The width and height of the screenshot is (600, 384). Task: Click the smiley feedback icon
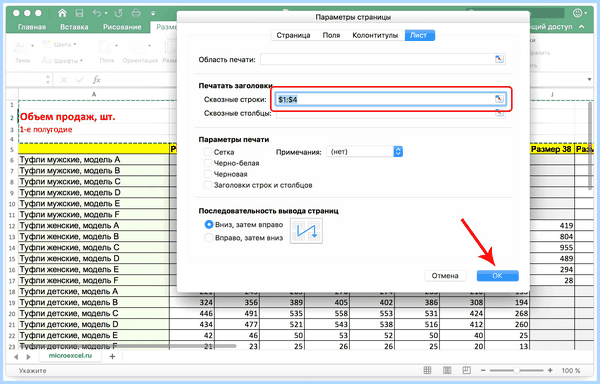[577, 13]
